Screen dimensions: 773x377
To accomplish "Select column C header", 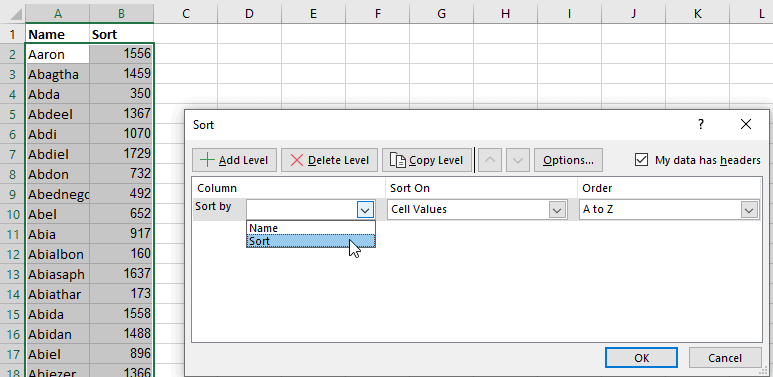I will click(x=185, y=13).
